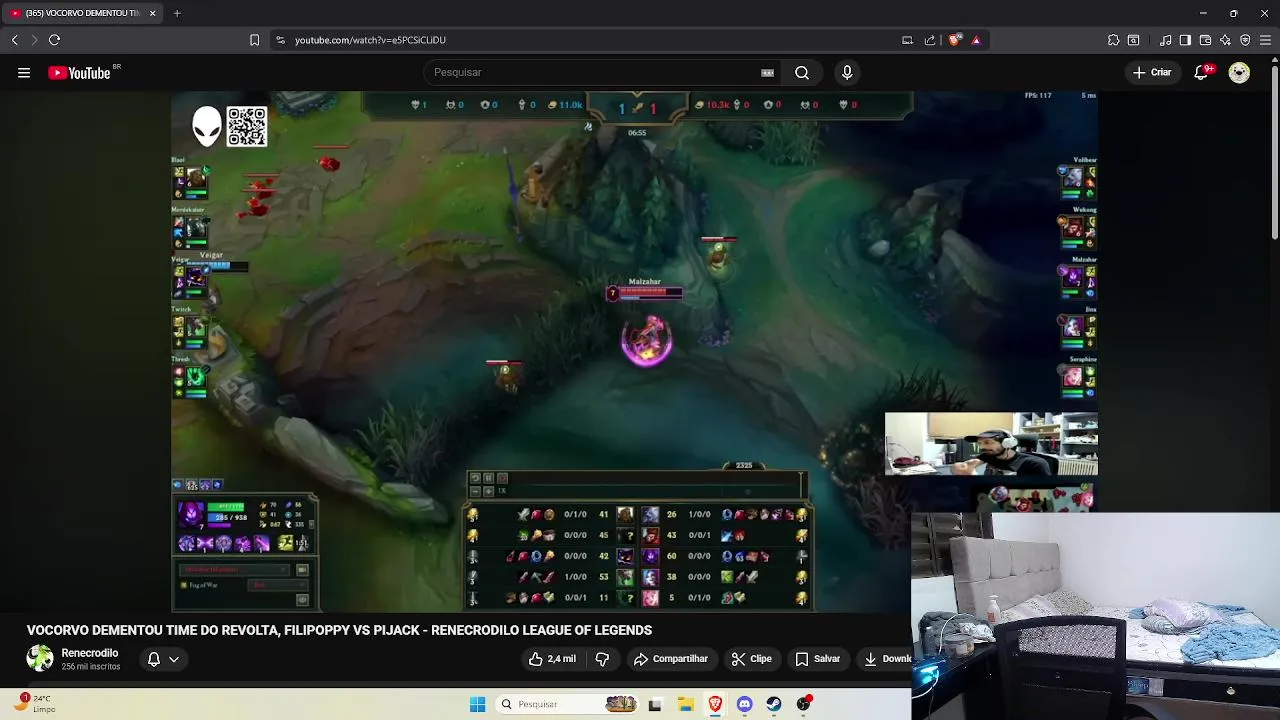Expand the subscription notification bell dropdown
The height and width of the screenshot is (720, 1280).
(x=162, y=659)
